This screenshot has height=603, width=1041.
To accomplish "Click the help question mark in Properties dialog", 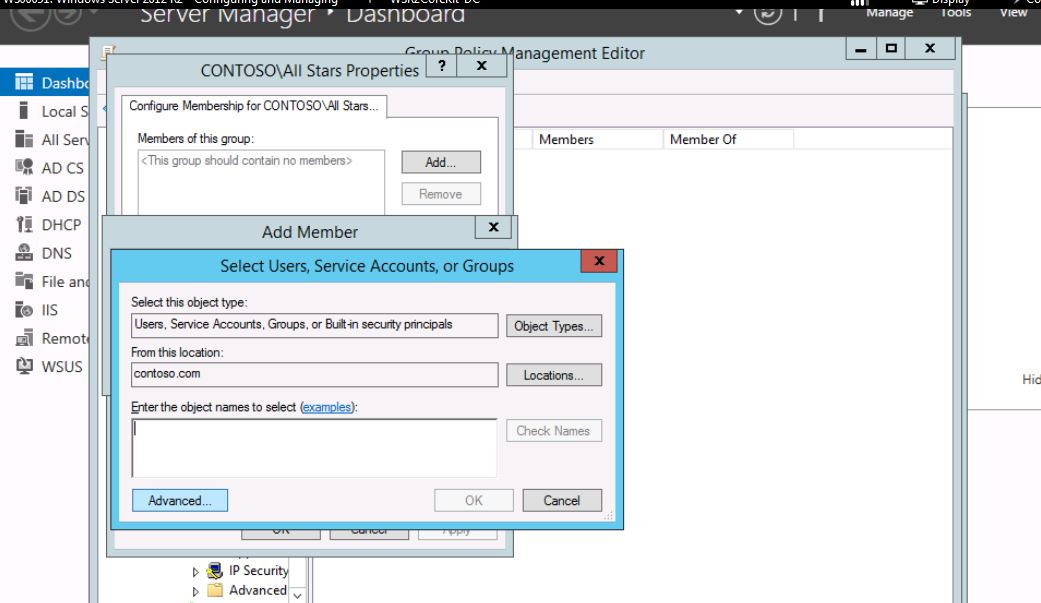I will (x=441, y=66).
